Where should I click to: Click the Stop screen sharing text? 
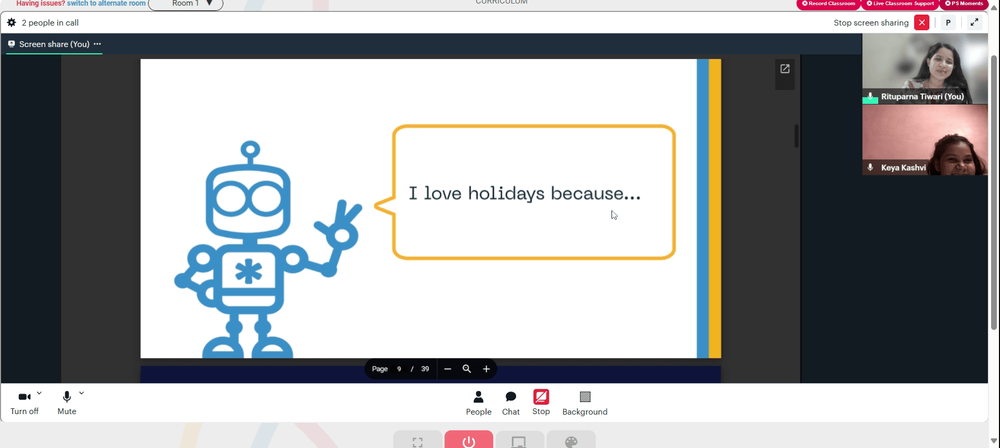point(871,23)
